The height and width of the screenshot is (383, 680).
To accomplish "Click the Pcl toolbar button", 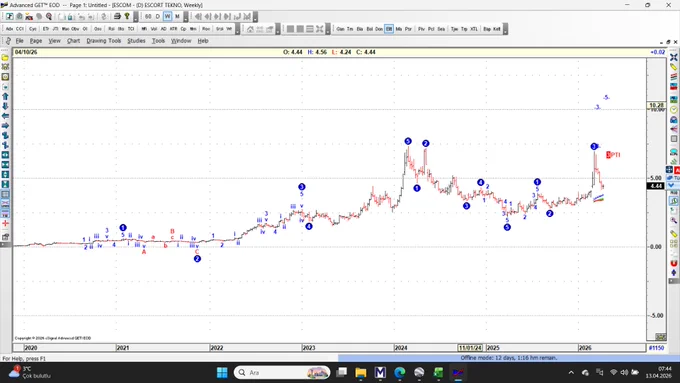I will tap(431, 29).
